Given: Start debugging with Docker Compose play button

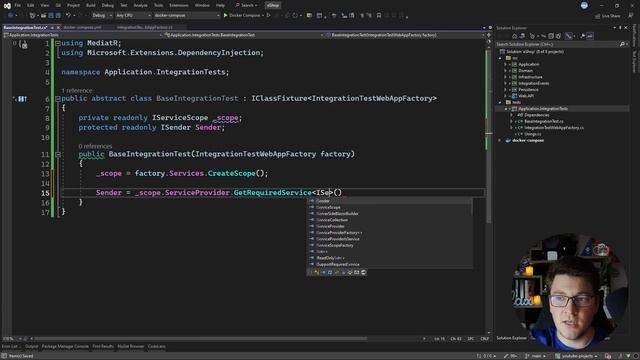Looking at the screenshot, I should pos(225,16).
